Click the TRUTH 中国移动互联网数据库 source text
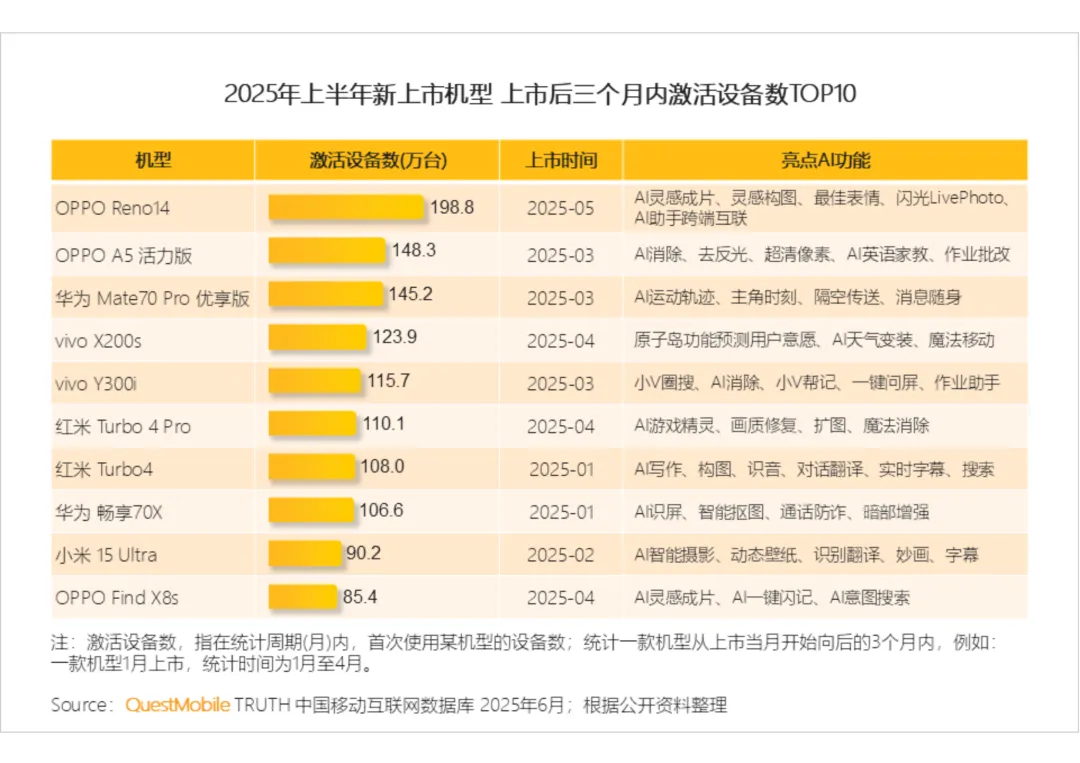This screenshot has height=763, width=1080. click(x=354, y=704)
